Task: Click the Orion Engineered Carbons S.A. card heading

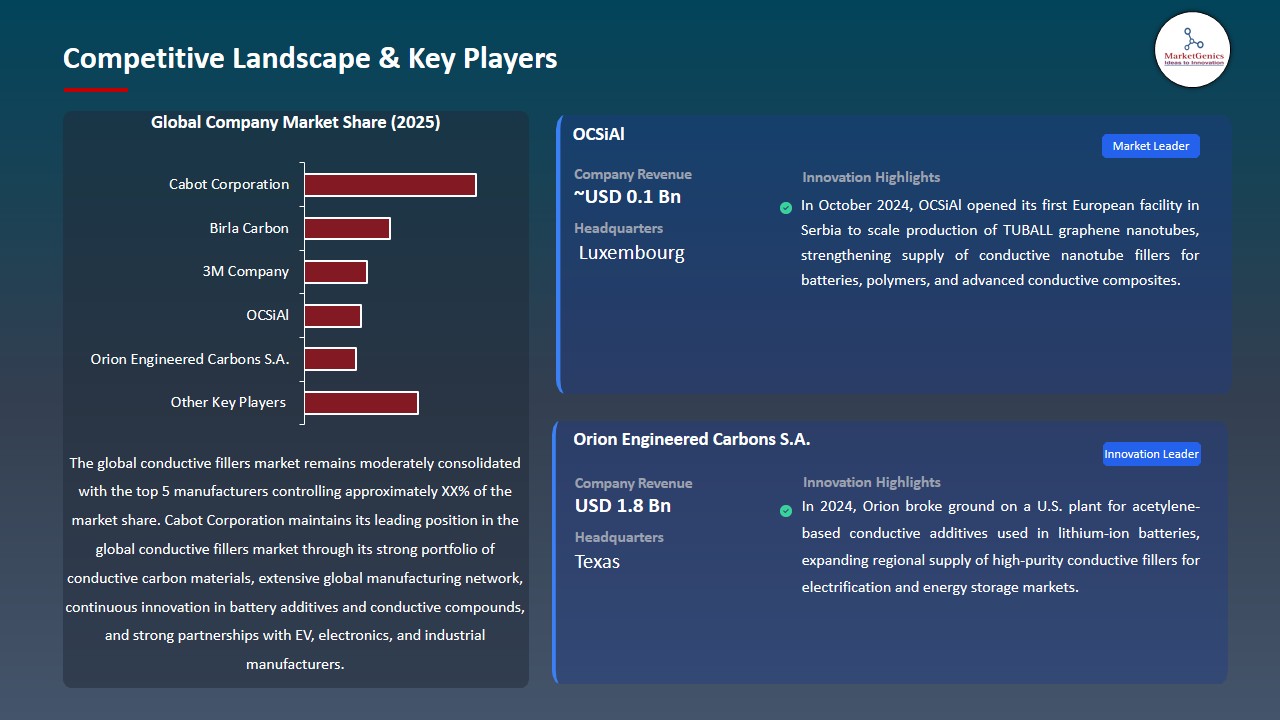Action: pos(692,439)
